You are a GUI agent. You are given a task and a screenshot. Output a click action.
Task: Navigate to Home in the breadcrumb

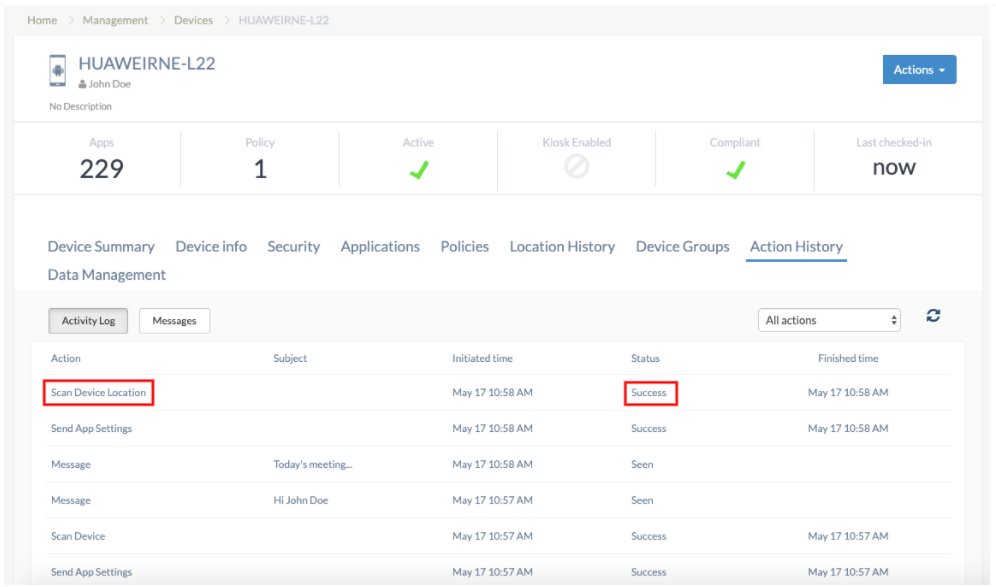pyautogui.click(x=42, y=20)
